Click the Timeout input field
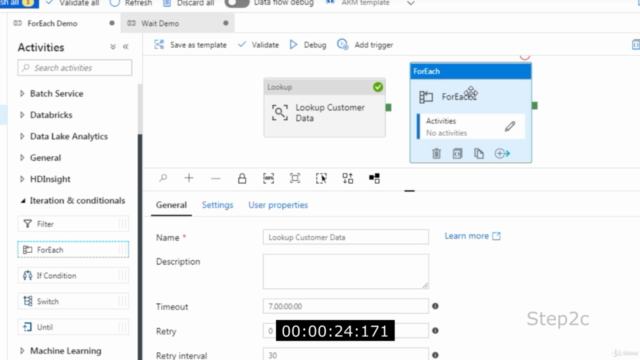 (x=346, y=306)
